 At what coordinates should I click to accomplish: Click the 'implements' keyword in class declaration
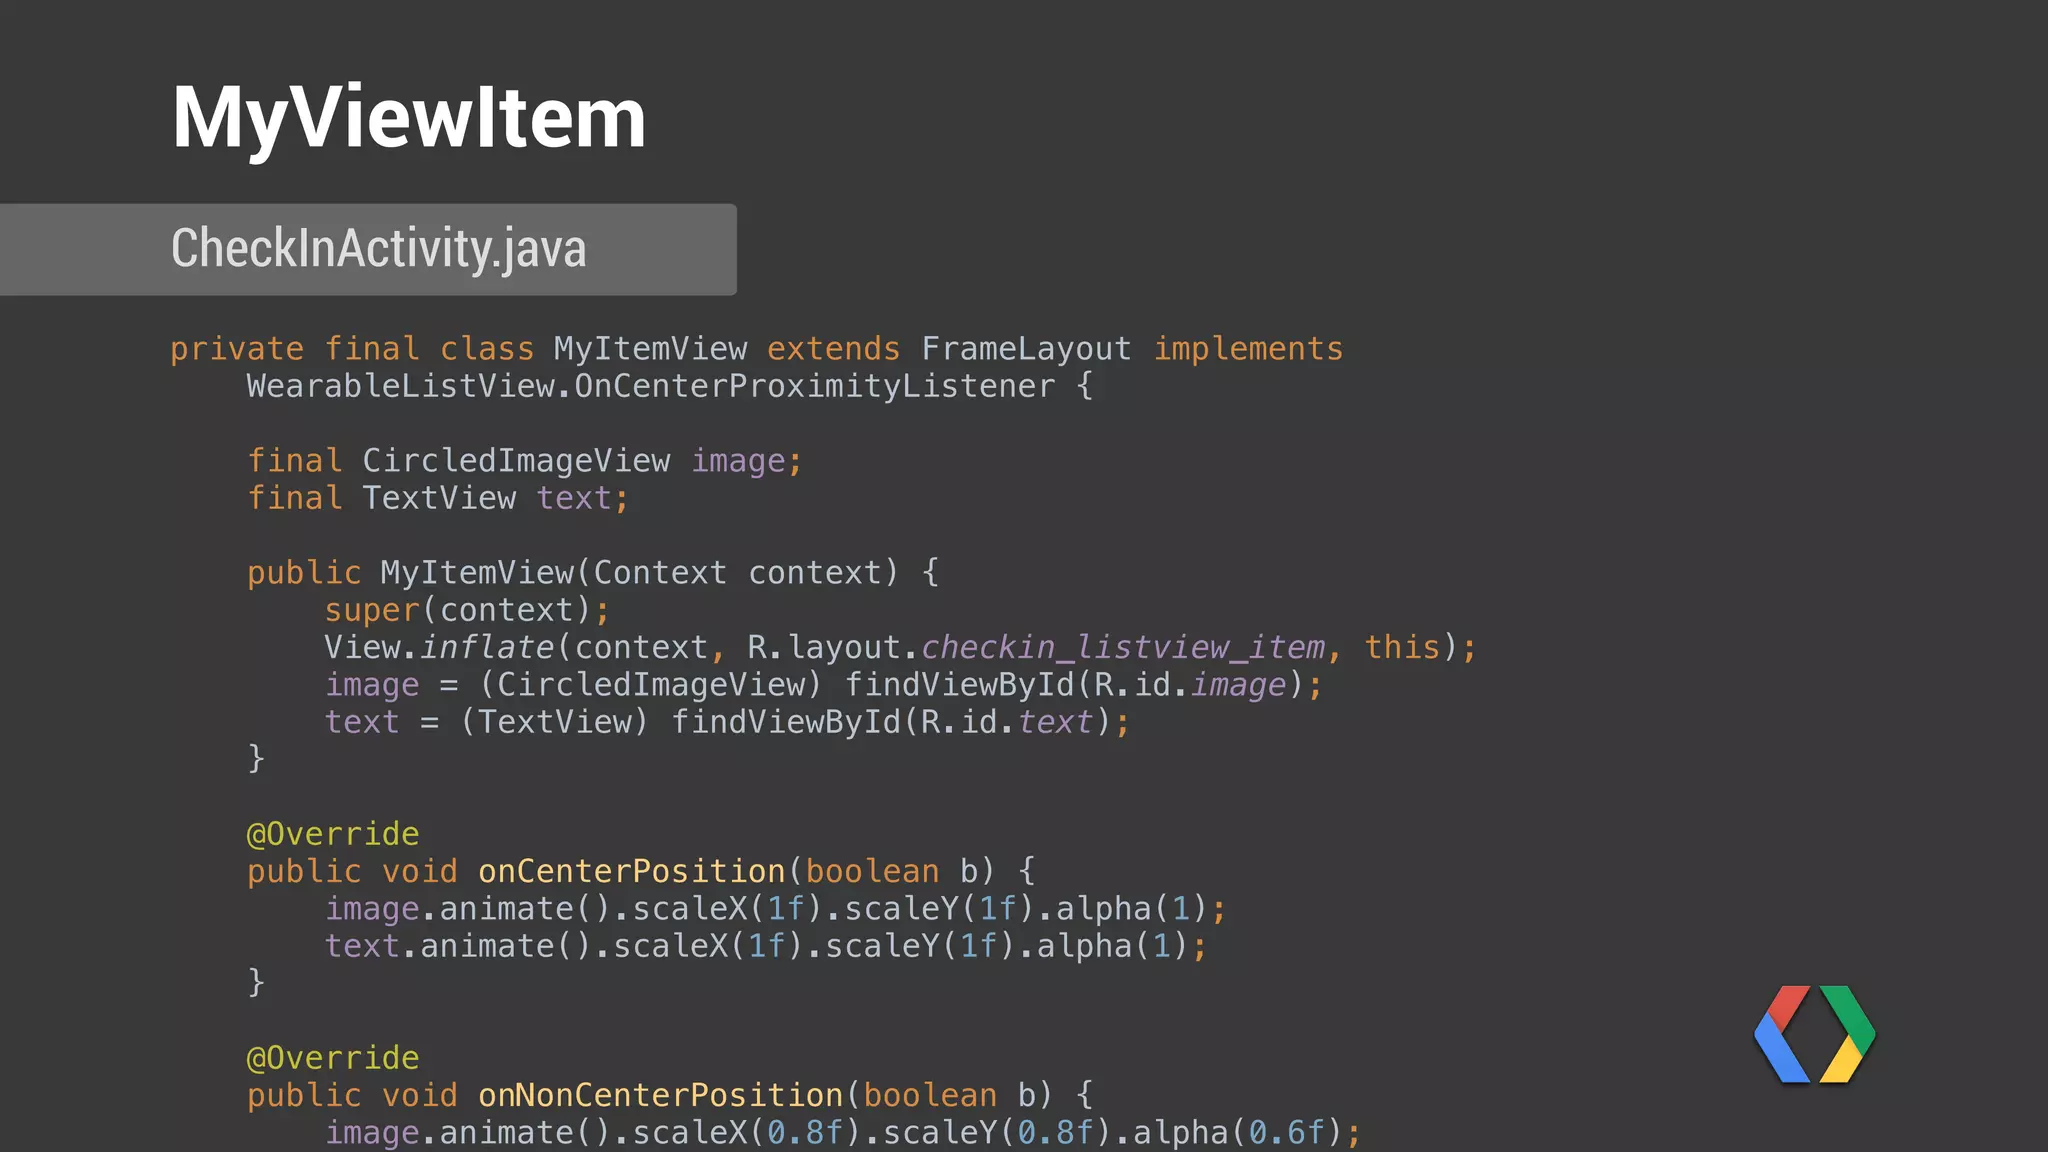(x=1248, y=349)
